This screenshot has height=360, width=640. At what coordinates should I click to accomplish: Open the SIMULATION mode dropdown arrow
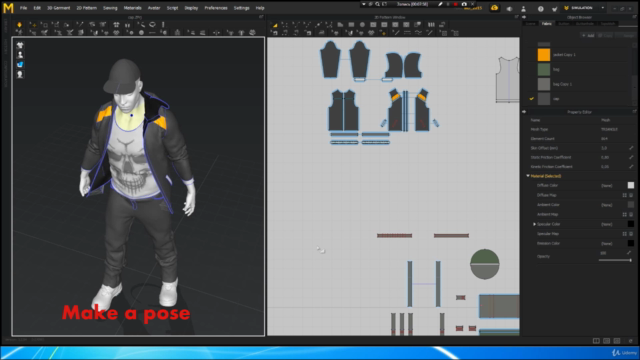click(602, 8)
